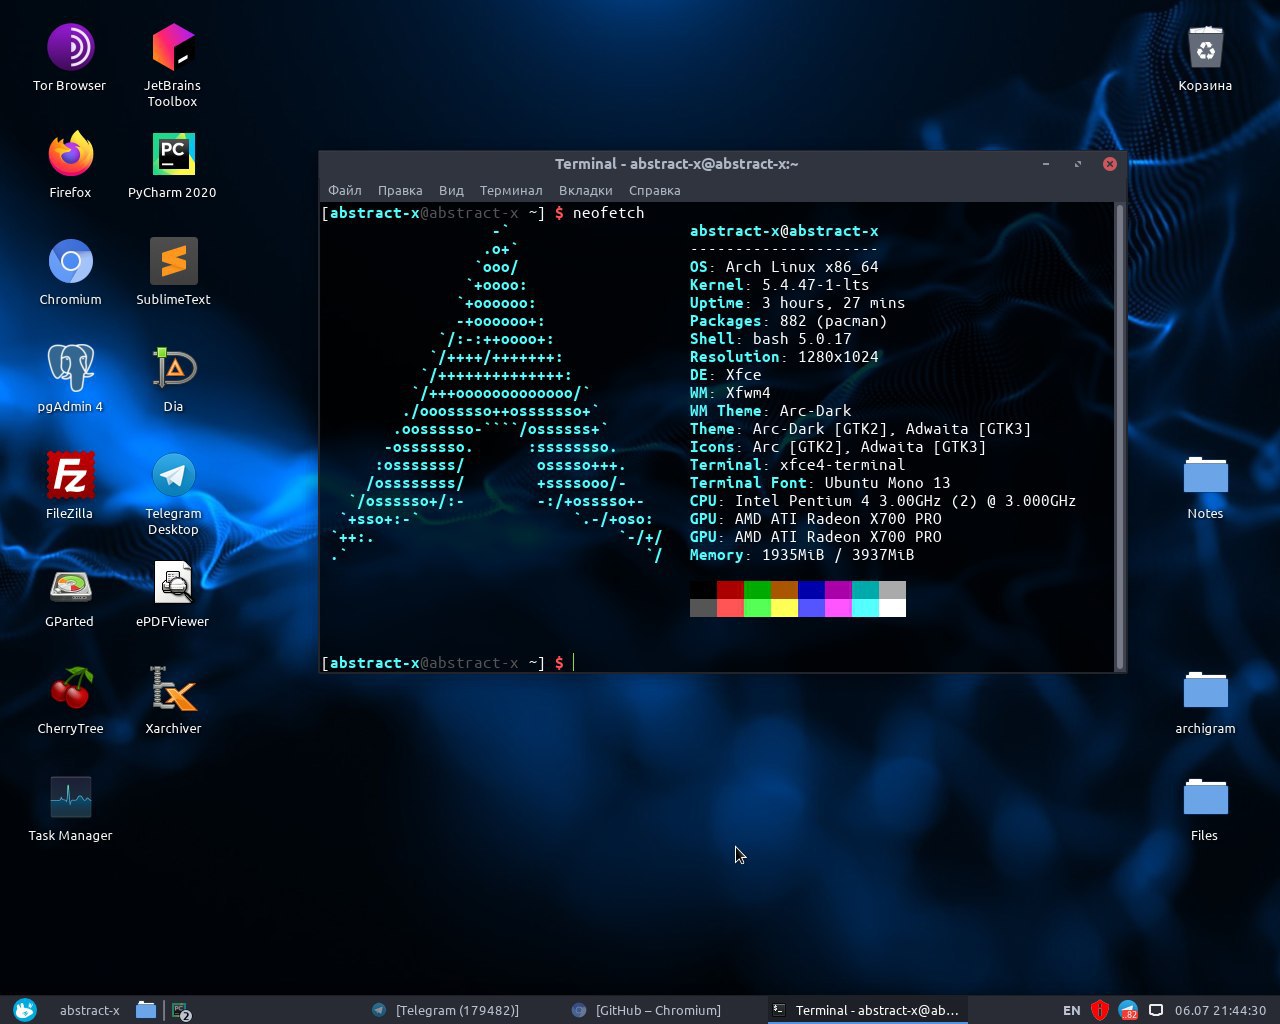Open the Справка menu in Terminal

[x=655, y=190]
